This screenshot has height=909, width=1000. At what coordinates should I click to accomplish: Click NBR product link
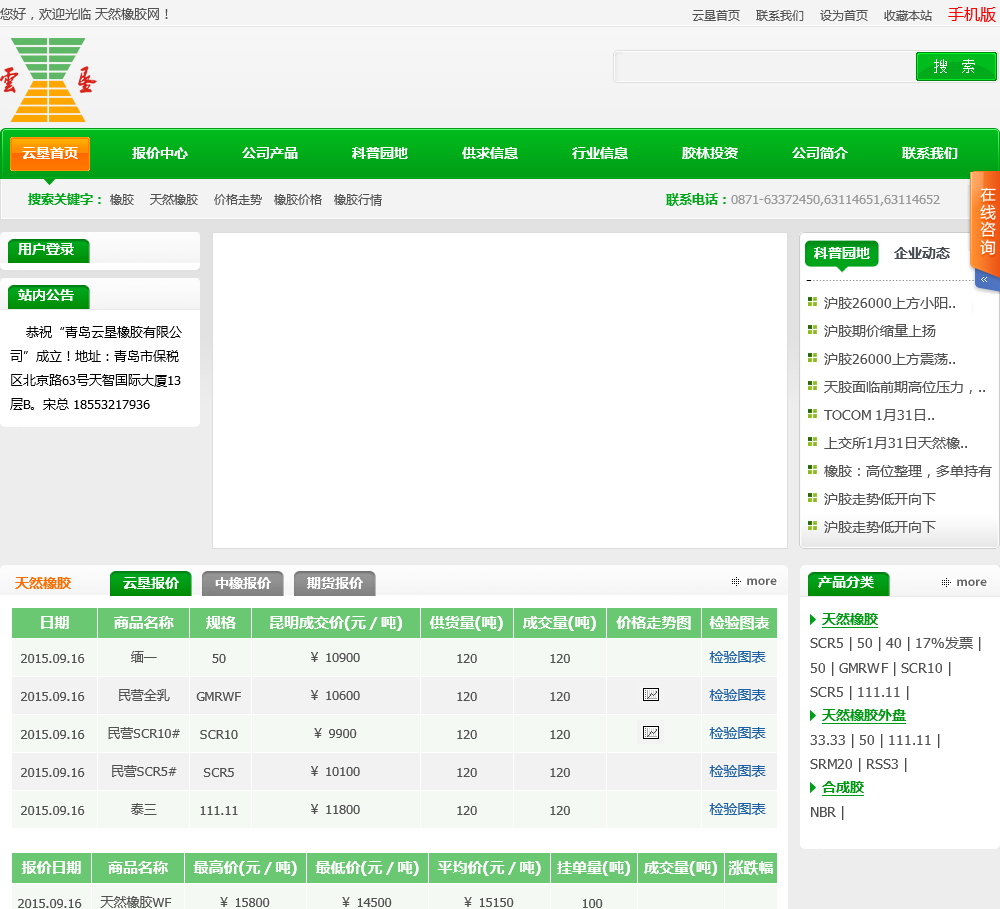point(823,812)
